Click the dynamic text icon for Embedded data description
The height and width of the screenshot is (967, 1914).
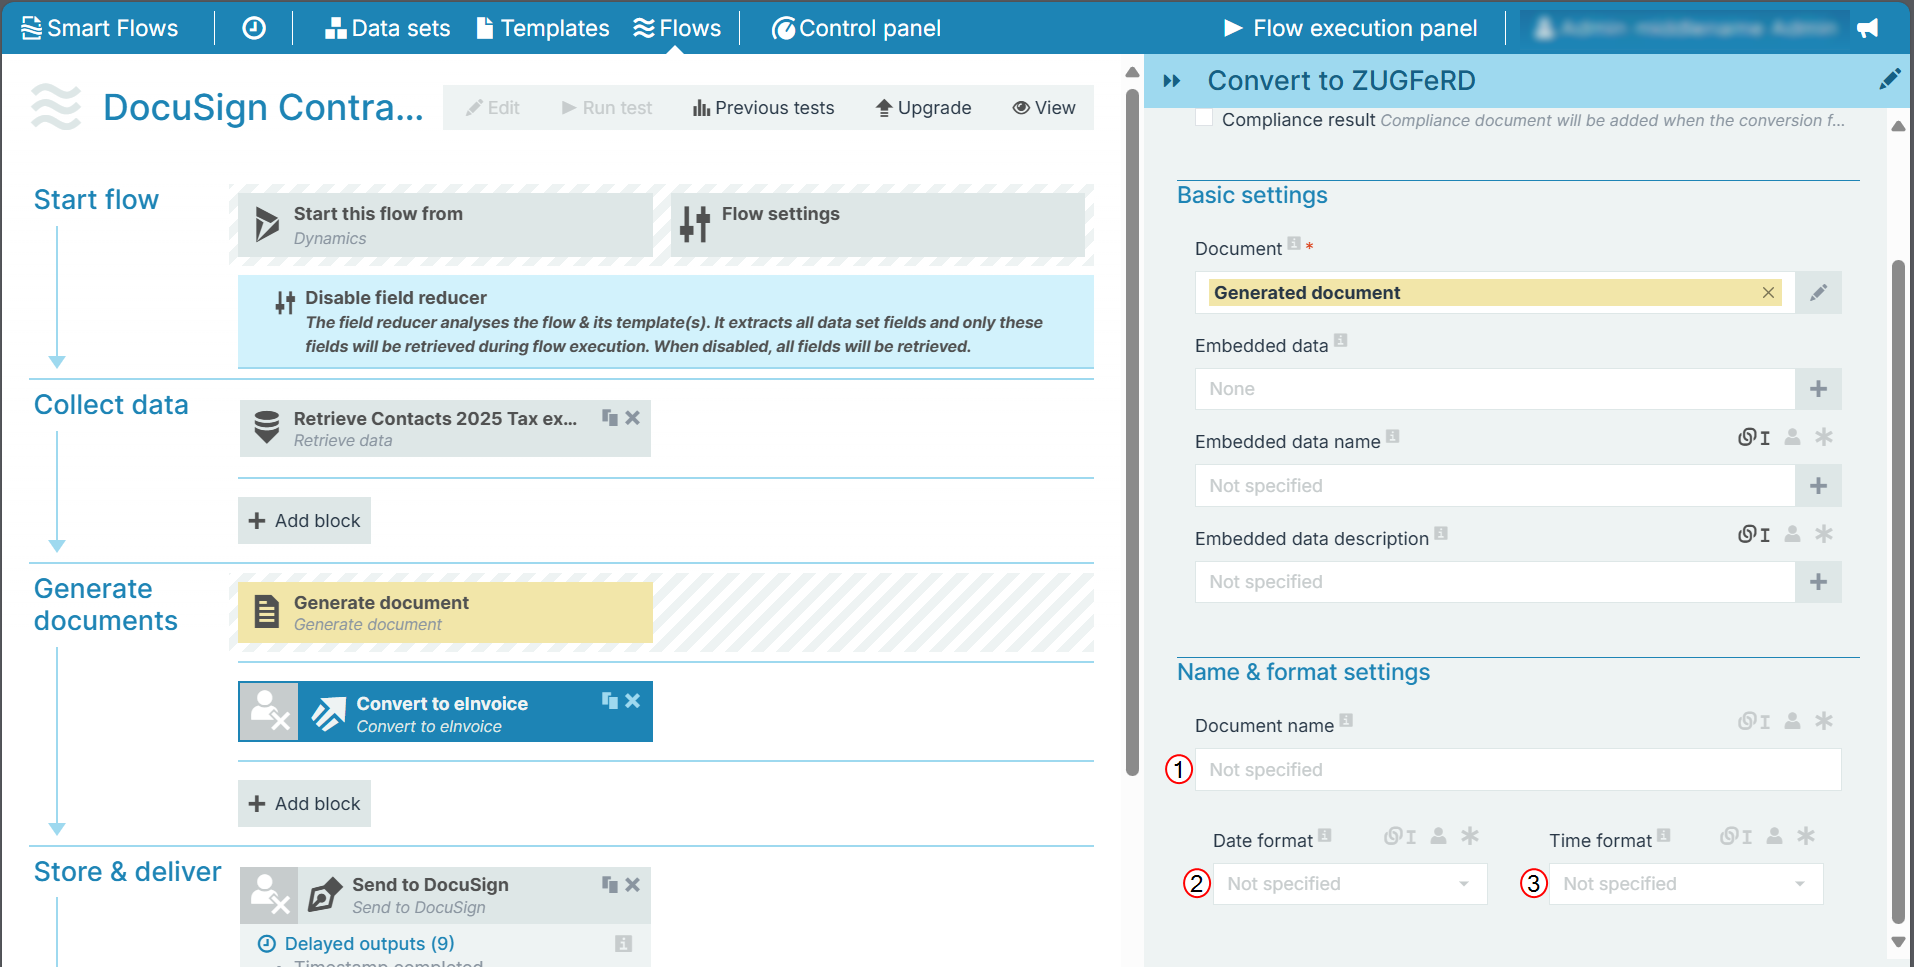click(1754, 534)
